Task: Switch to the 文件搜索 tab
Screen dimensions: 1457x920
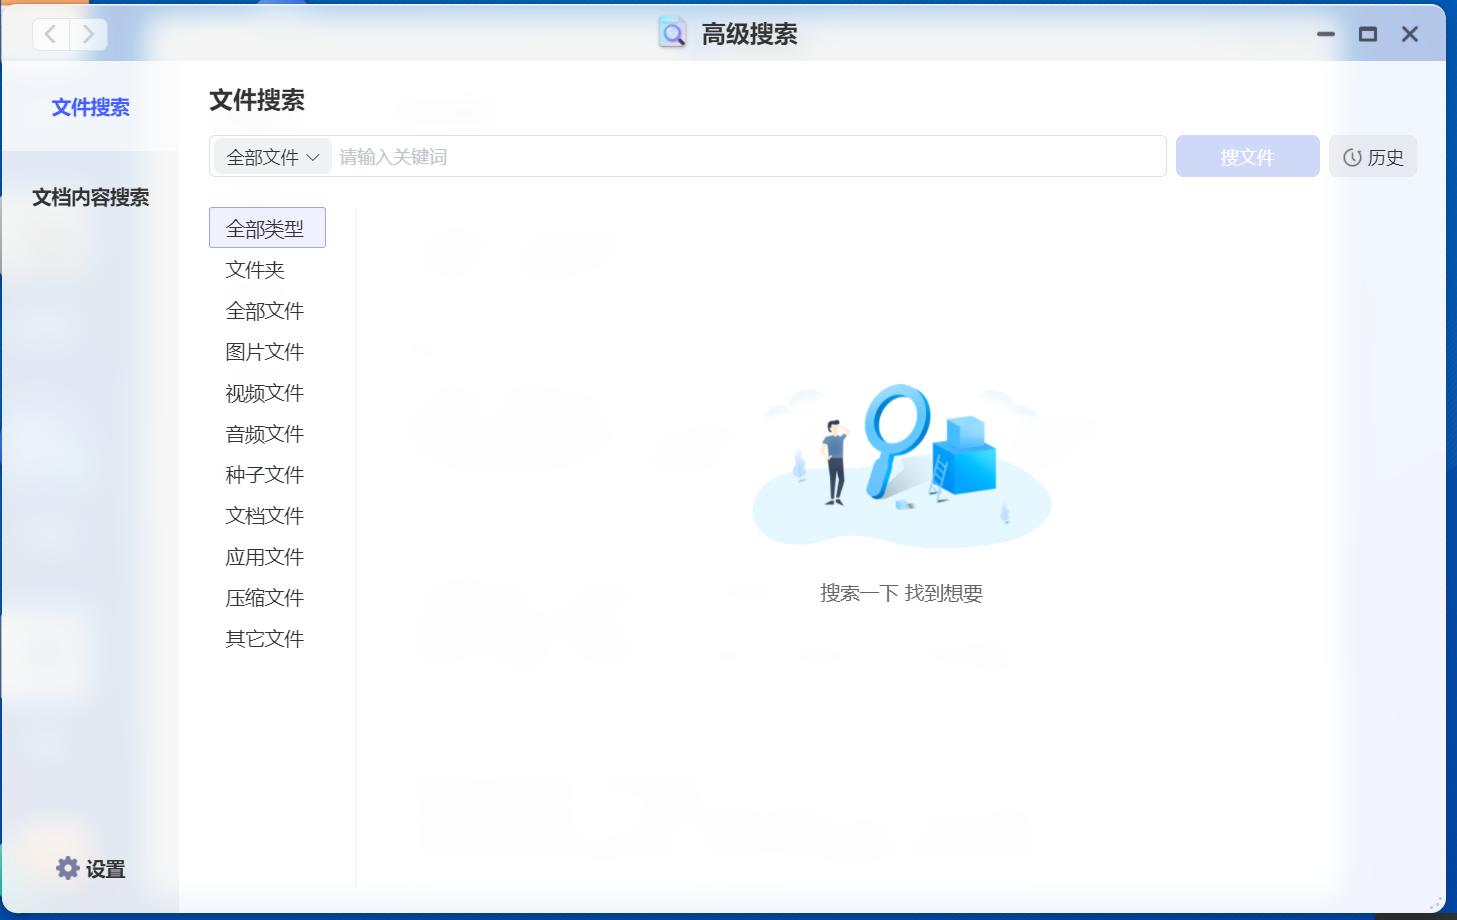Action: coord(90,107)
